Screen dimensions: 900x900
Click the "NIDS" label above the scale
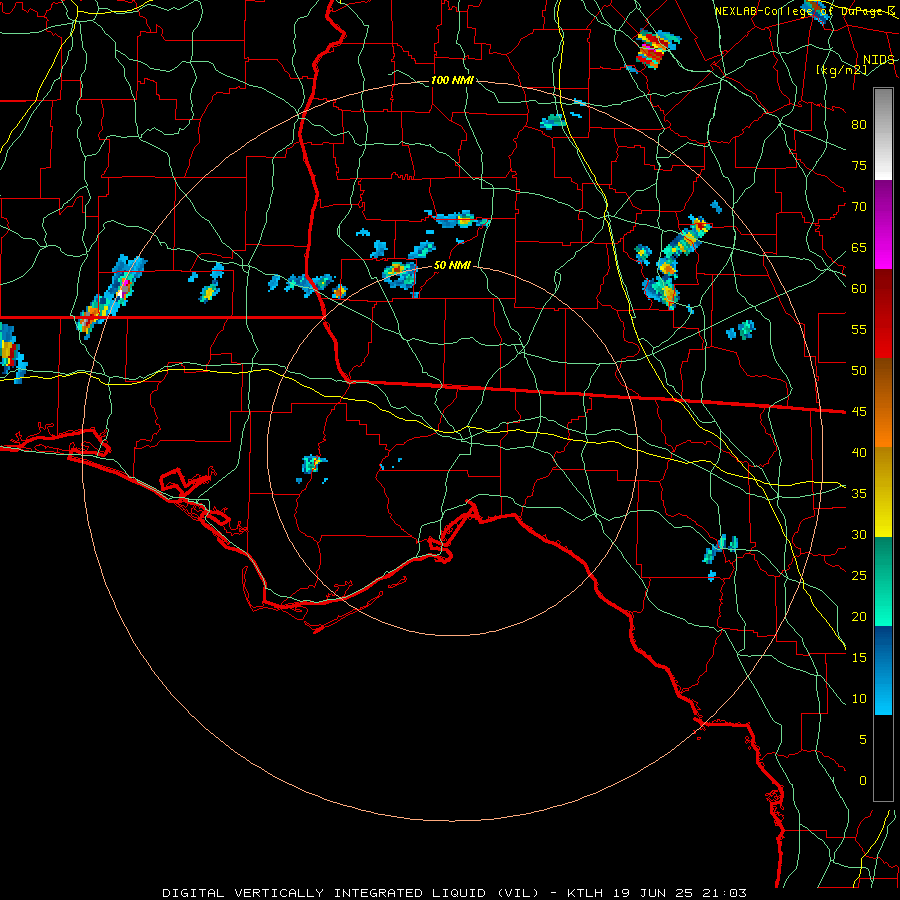click(878, 60)
